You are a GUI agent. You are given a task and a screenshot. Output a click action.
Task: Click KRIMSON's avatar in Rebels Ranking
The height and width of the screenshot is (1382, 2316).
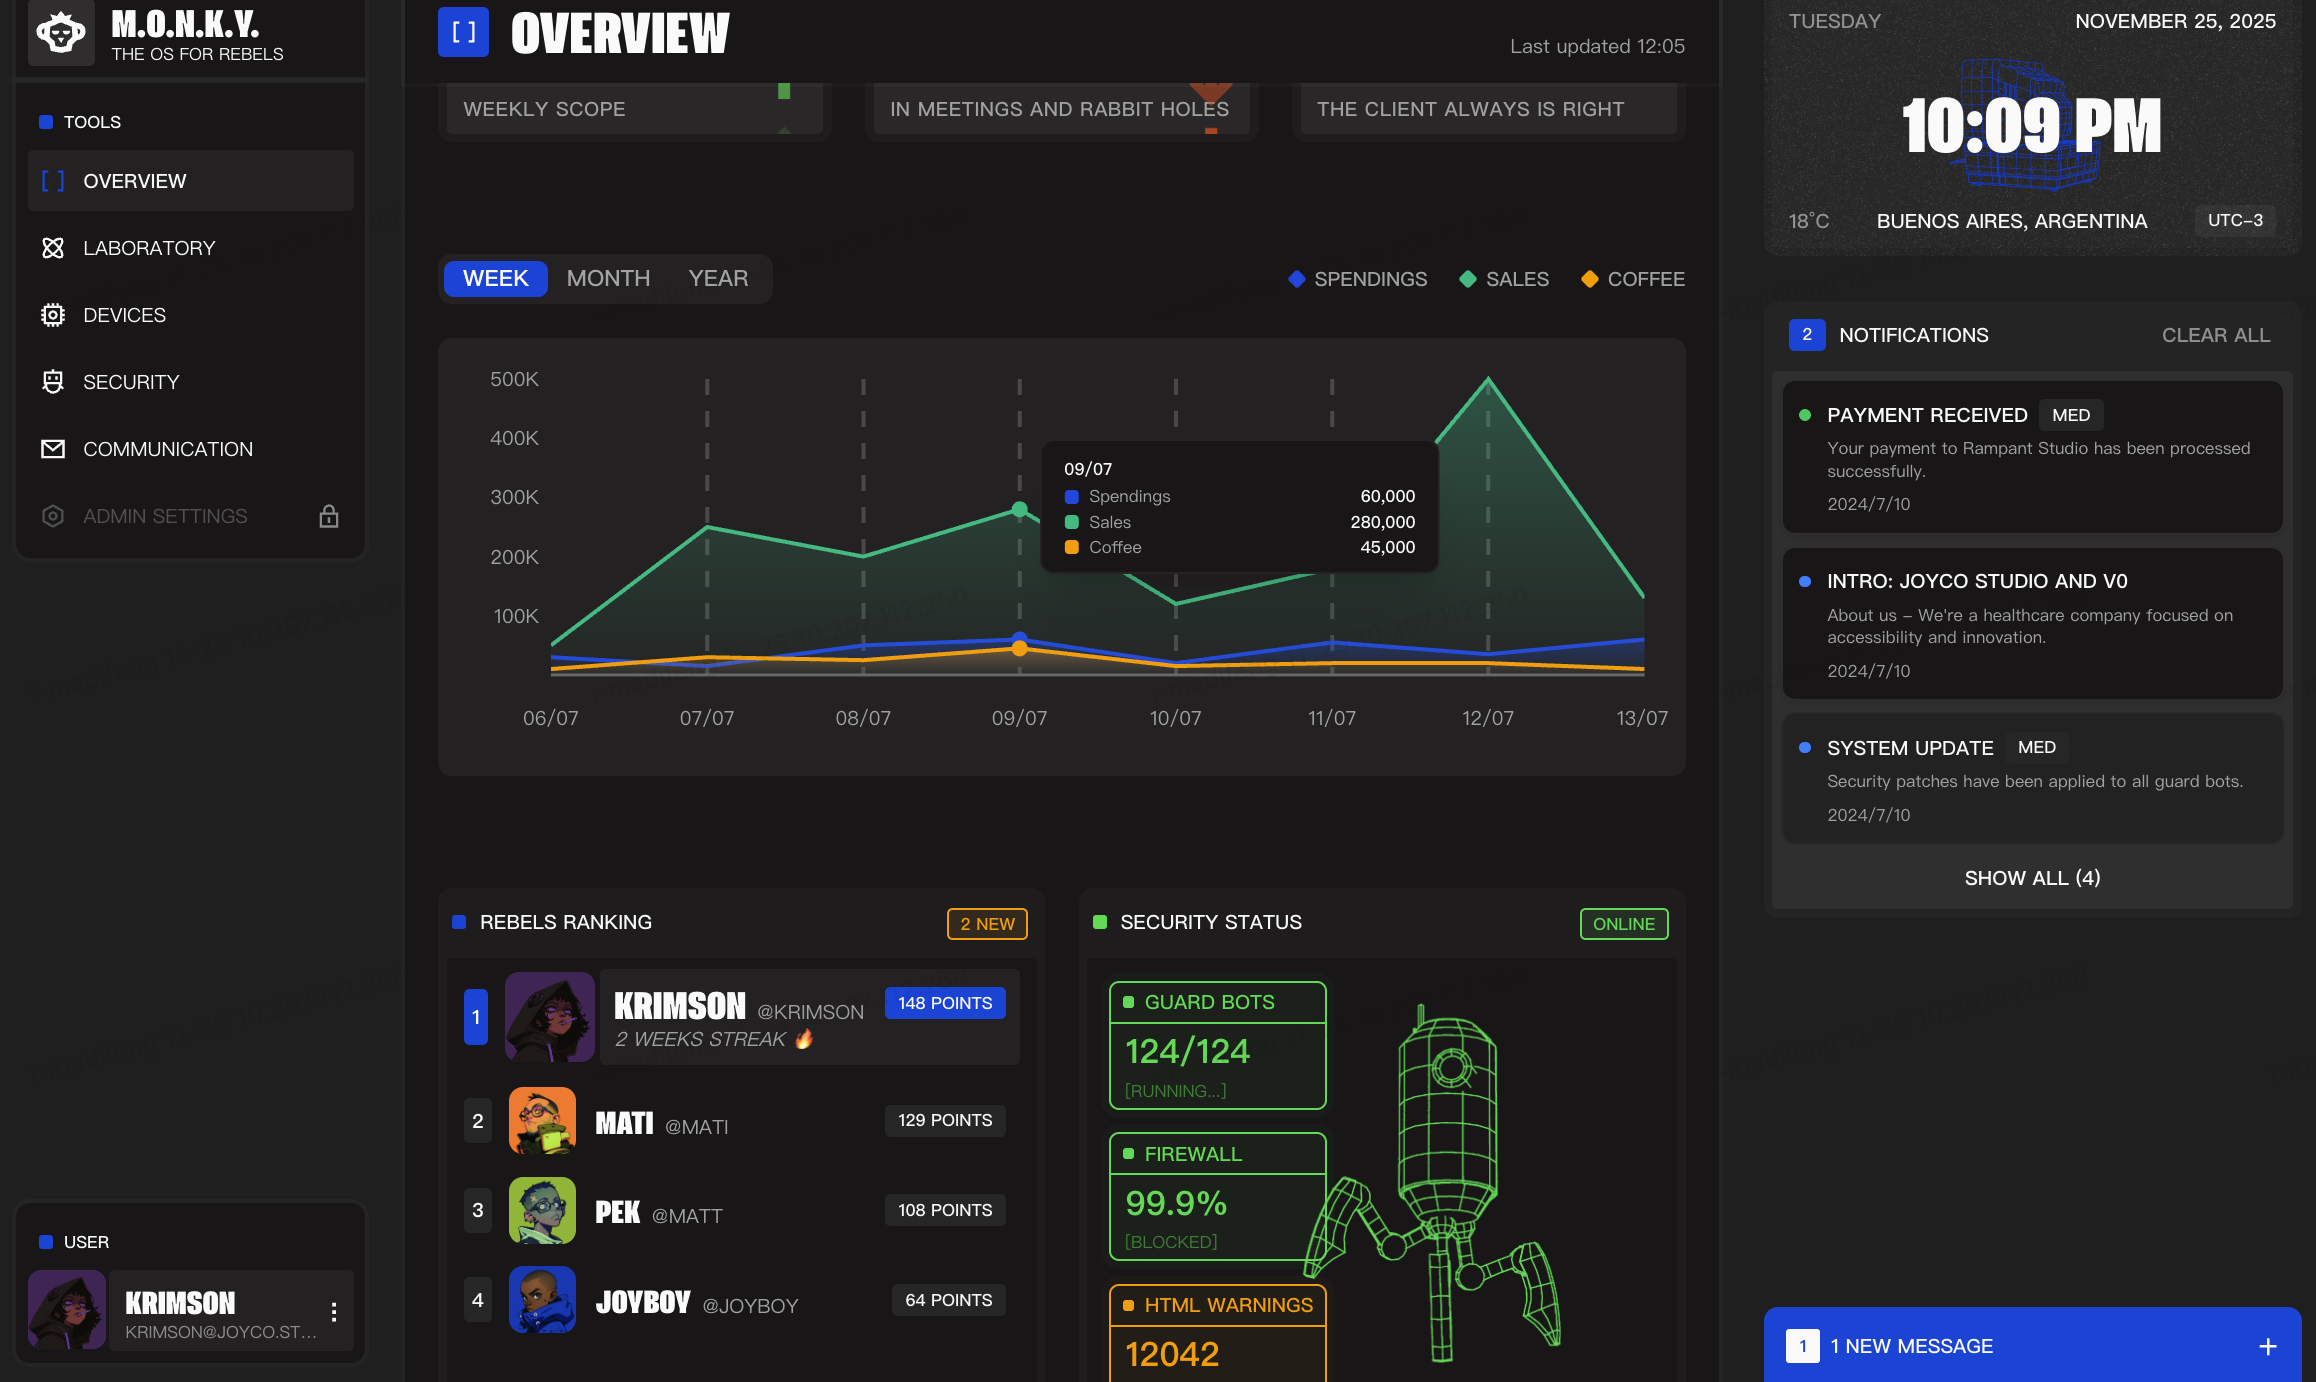pos(549,1017)
